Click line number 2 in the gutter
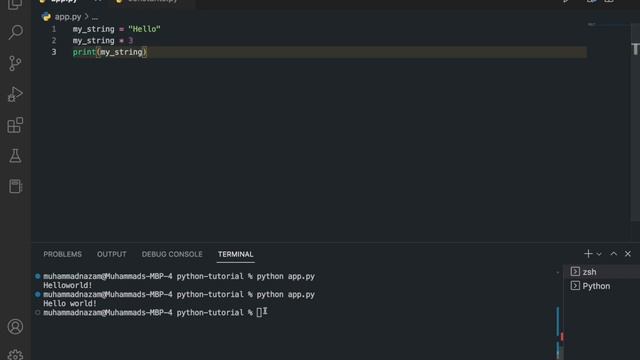The width and height of the screenshot is (640, 360). pyautogui.click(x=53, y=40)
